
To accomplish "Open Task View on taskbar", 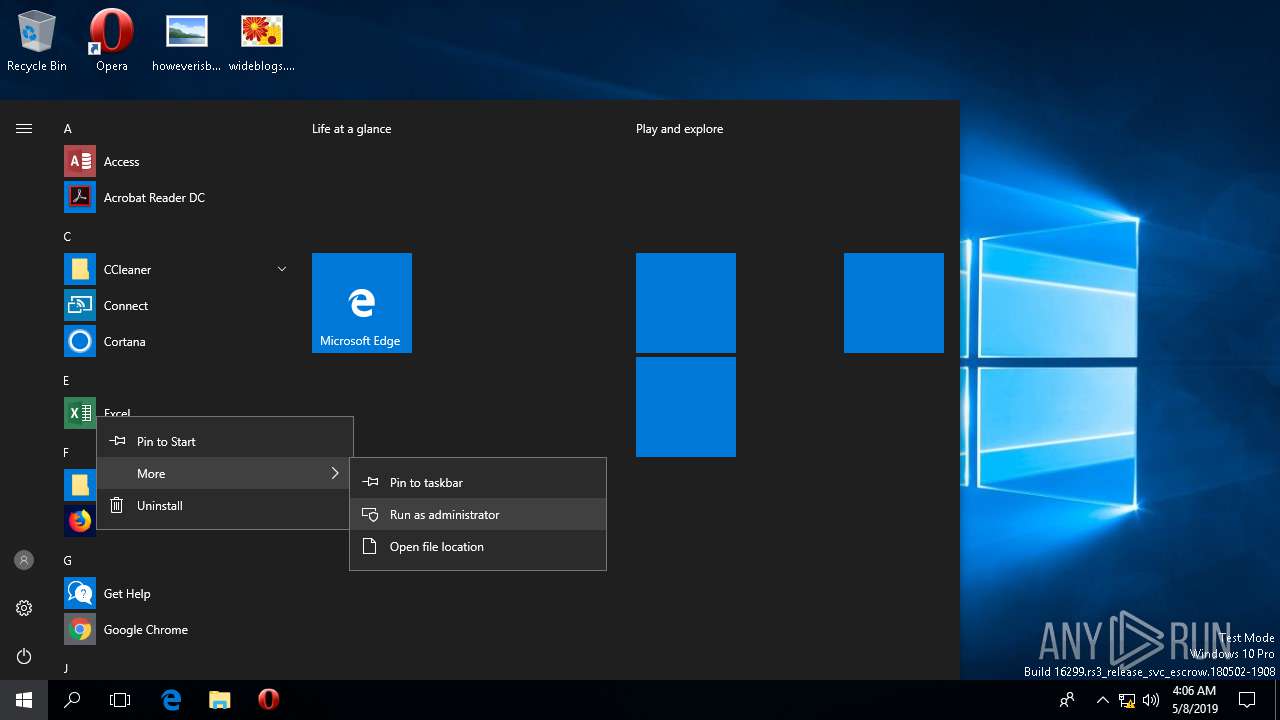I will [x=120, y=700].
